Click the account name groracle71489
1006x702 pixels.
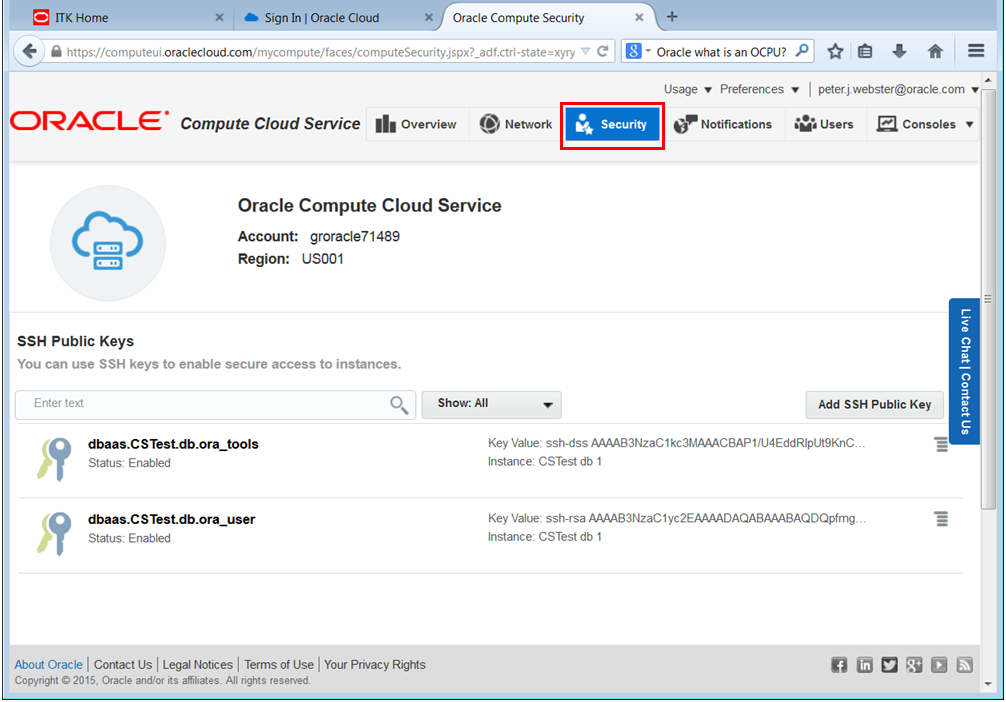355,237
